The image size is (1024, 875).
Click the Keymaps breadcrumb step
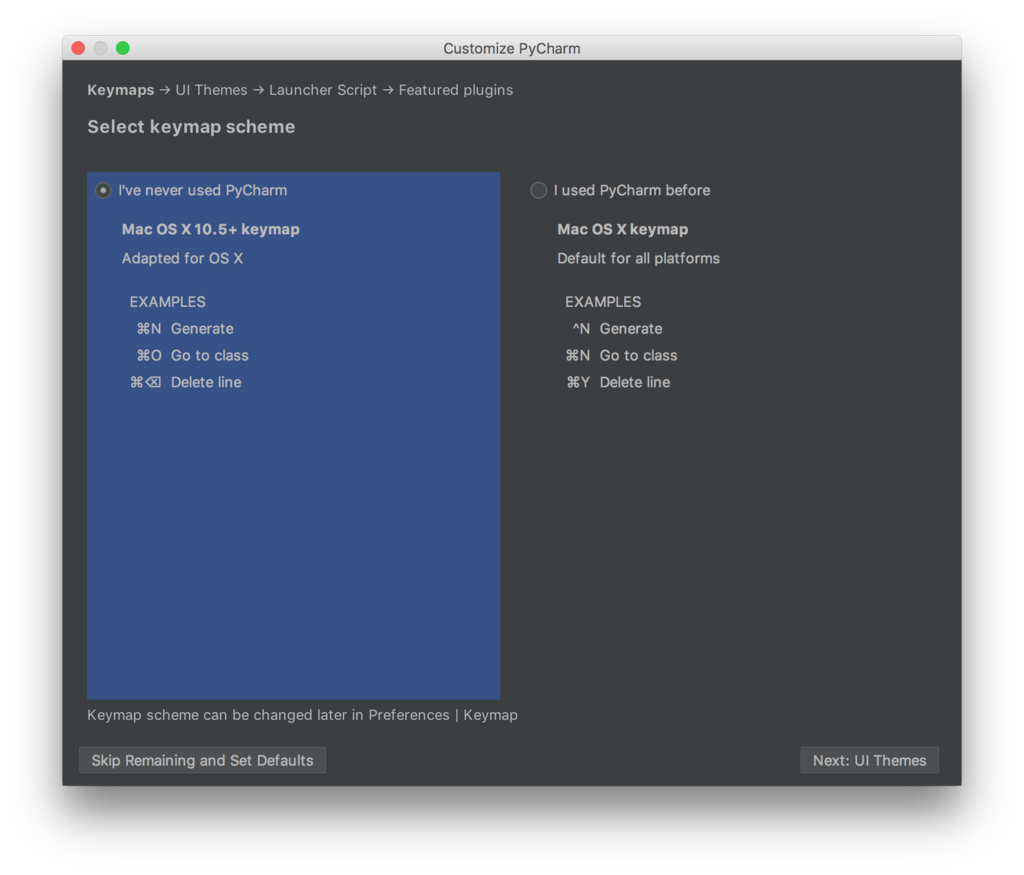click(x=121, y=90)
